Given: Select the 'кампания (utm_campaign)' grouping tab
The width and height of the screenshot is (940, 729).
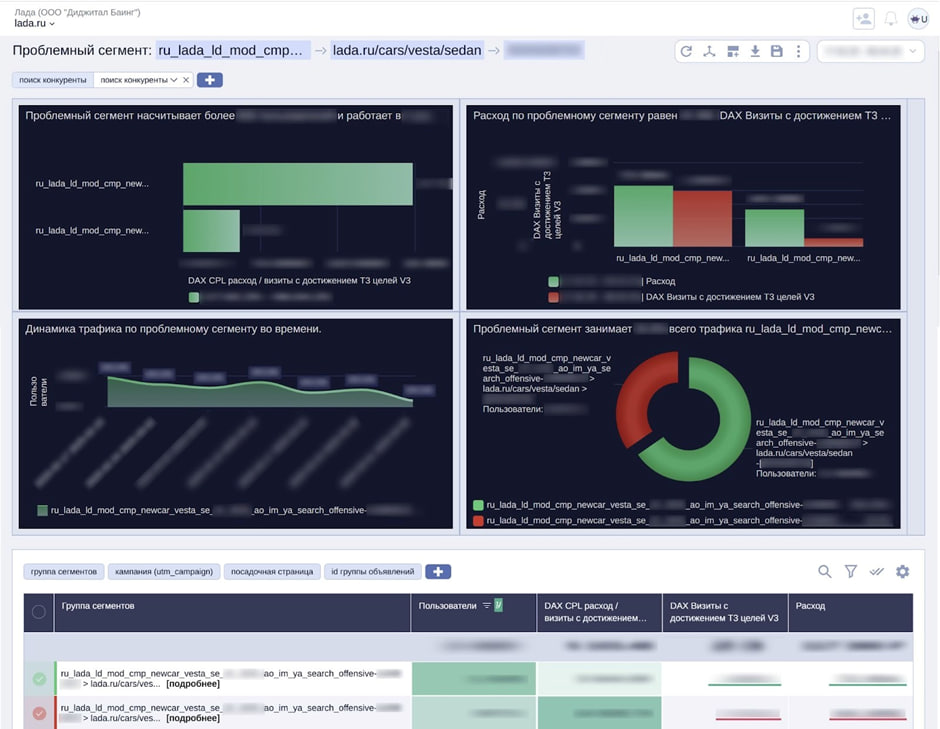Looking at the screenshot, I should click(163, 572).
